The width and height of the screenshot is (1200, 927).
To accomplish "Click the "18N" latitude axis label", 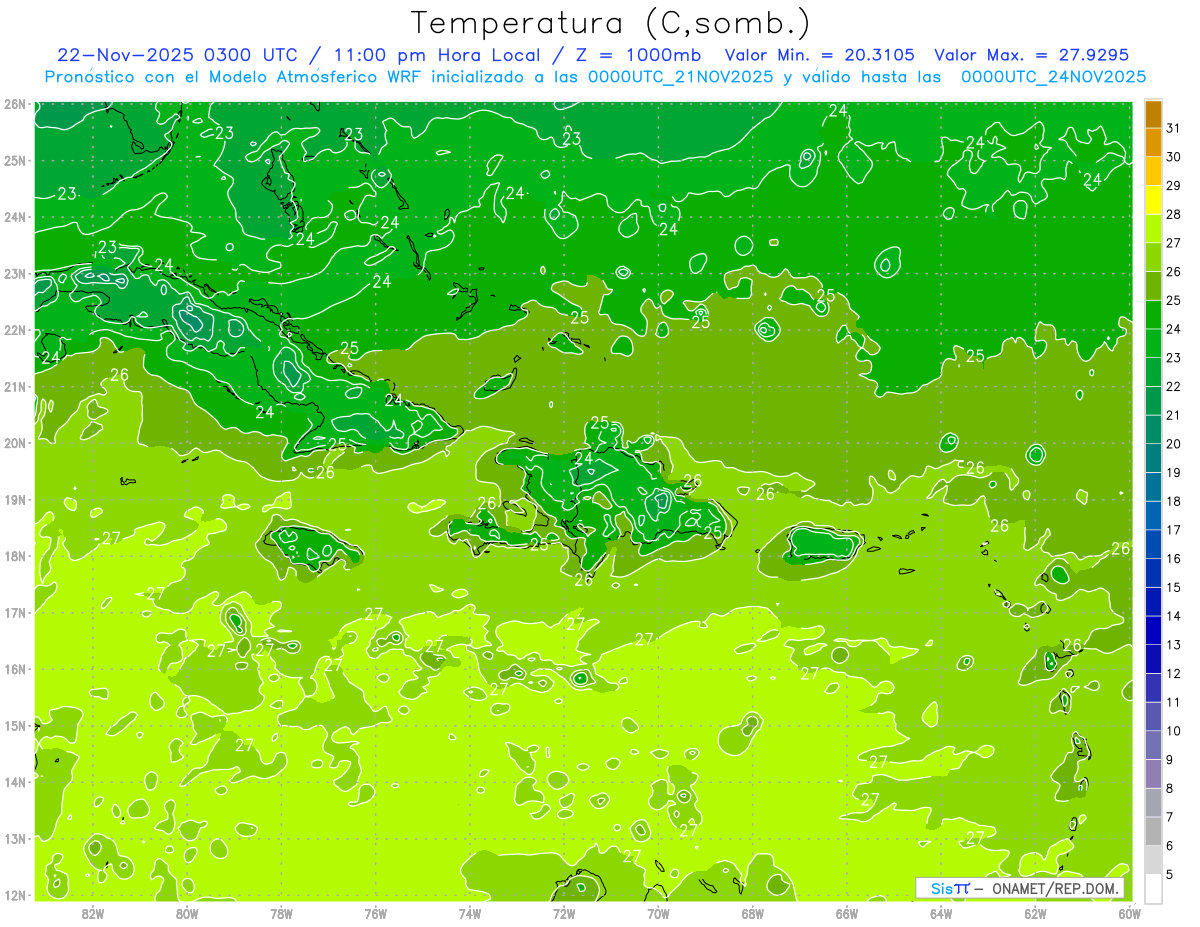I will [15, 556].
